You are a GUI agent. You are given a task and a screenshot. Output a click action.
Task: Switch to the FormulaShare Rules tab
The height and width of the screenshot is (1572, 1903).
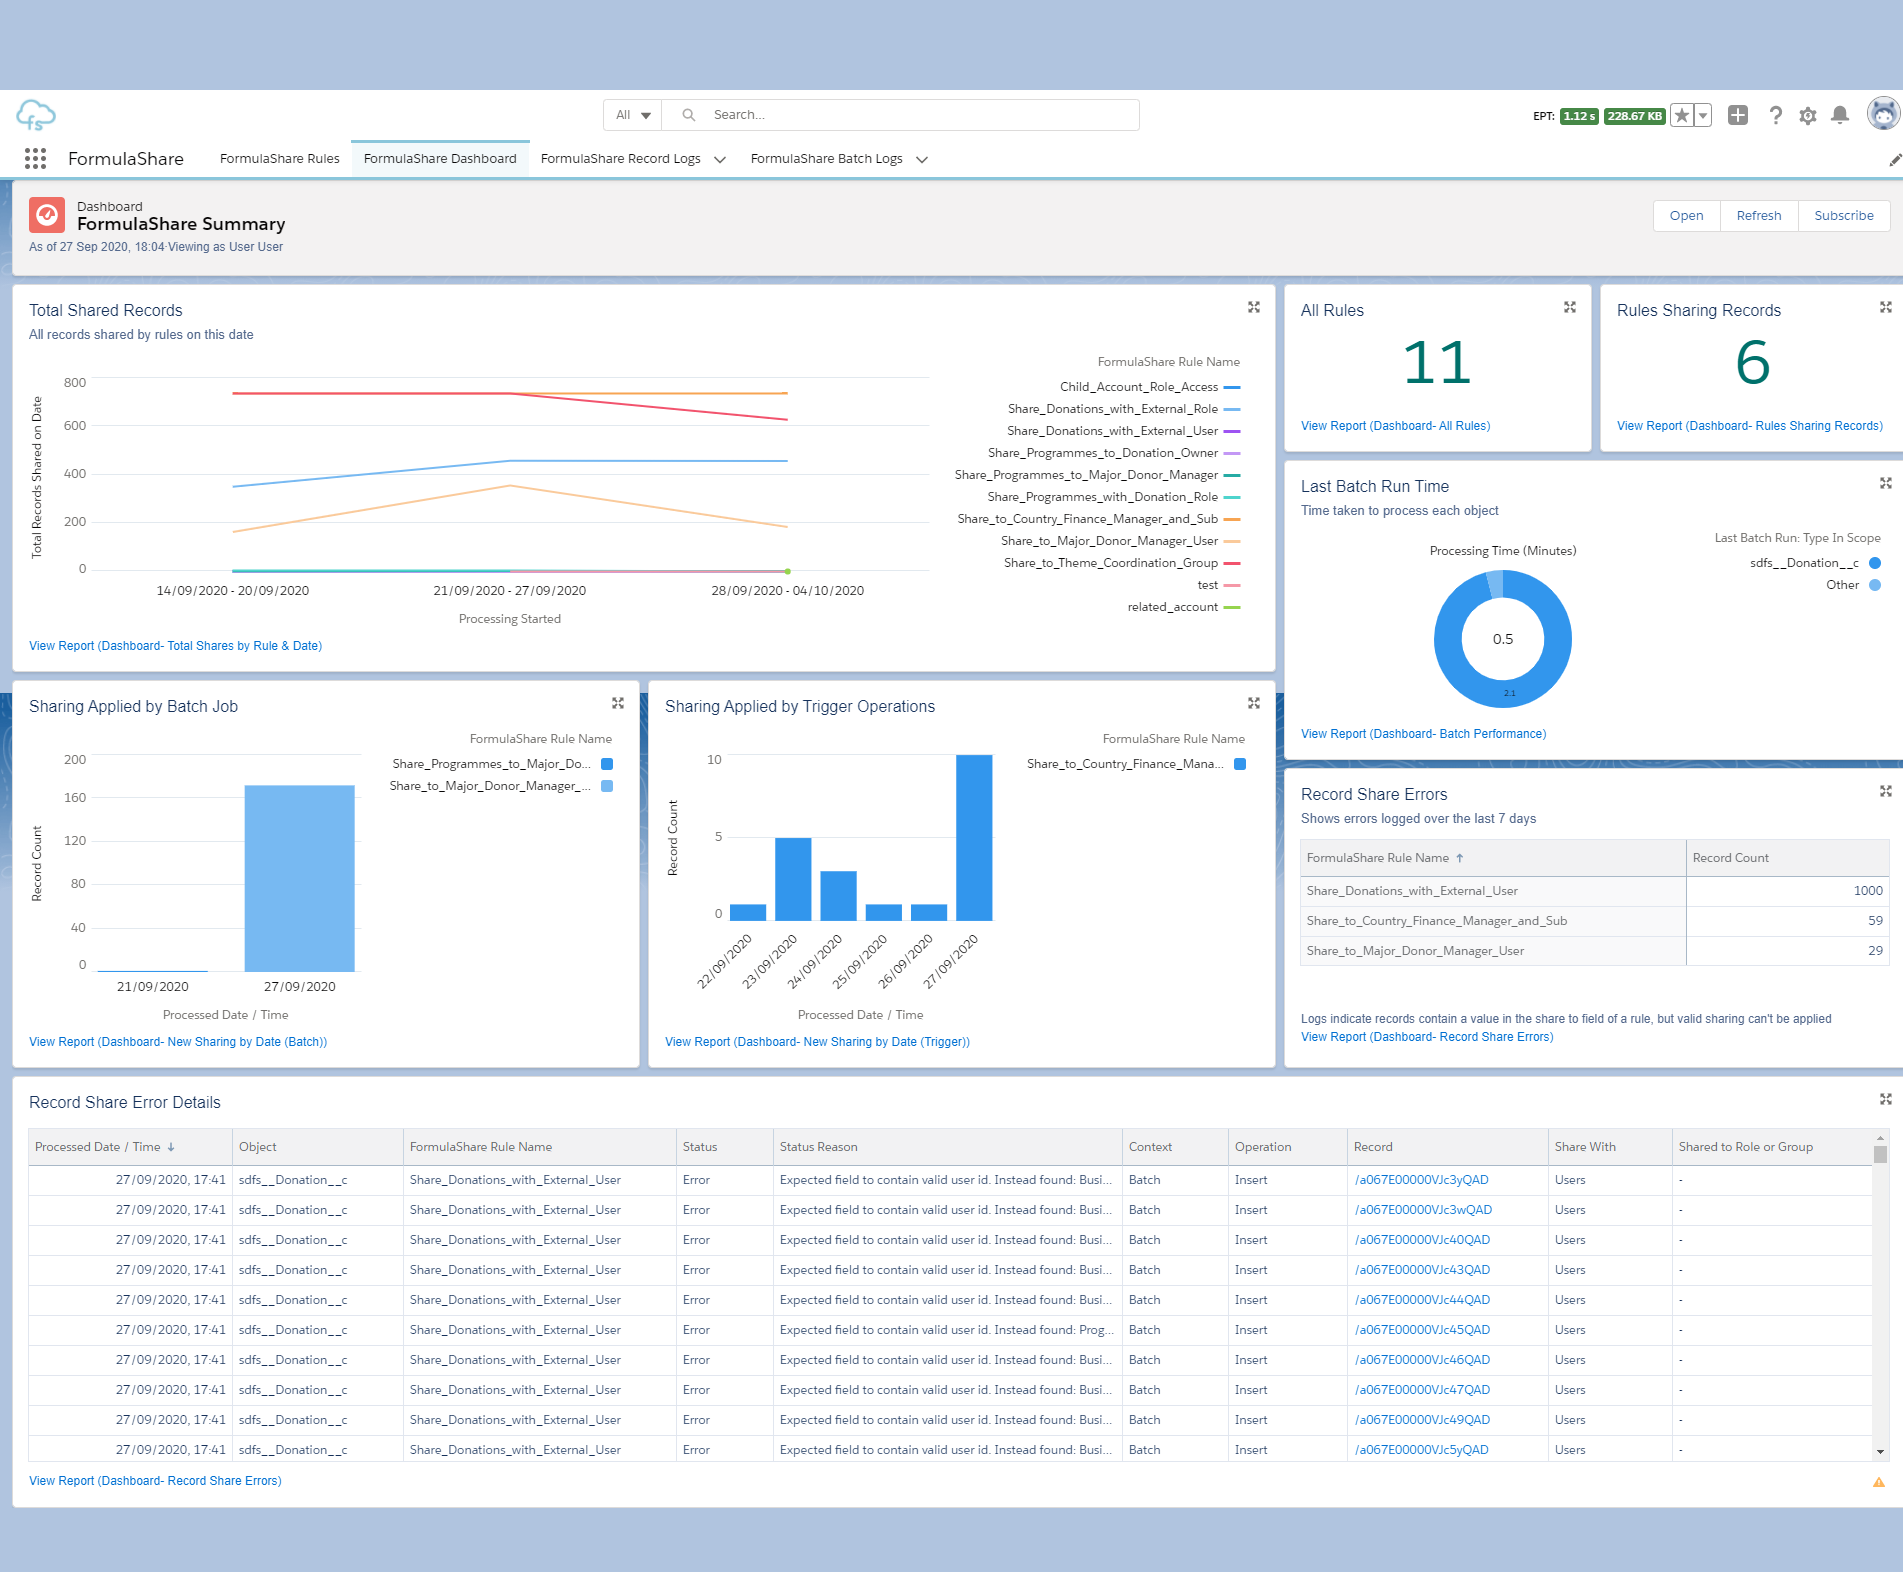(279, 158)
